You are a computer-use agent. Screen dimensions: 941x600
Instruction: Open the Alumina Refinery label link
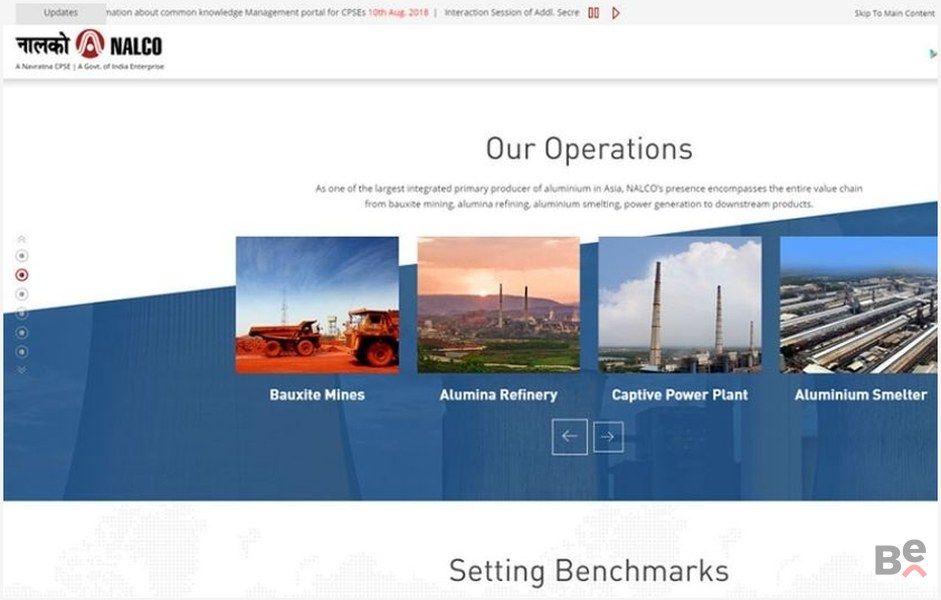pyautogui.click(x=498, y=395)
